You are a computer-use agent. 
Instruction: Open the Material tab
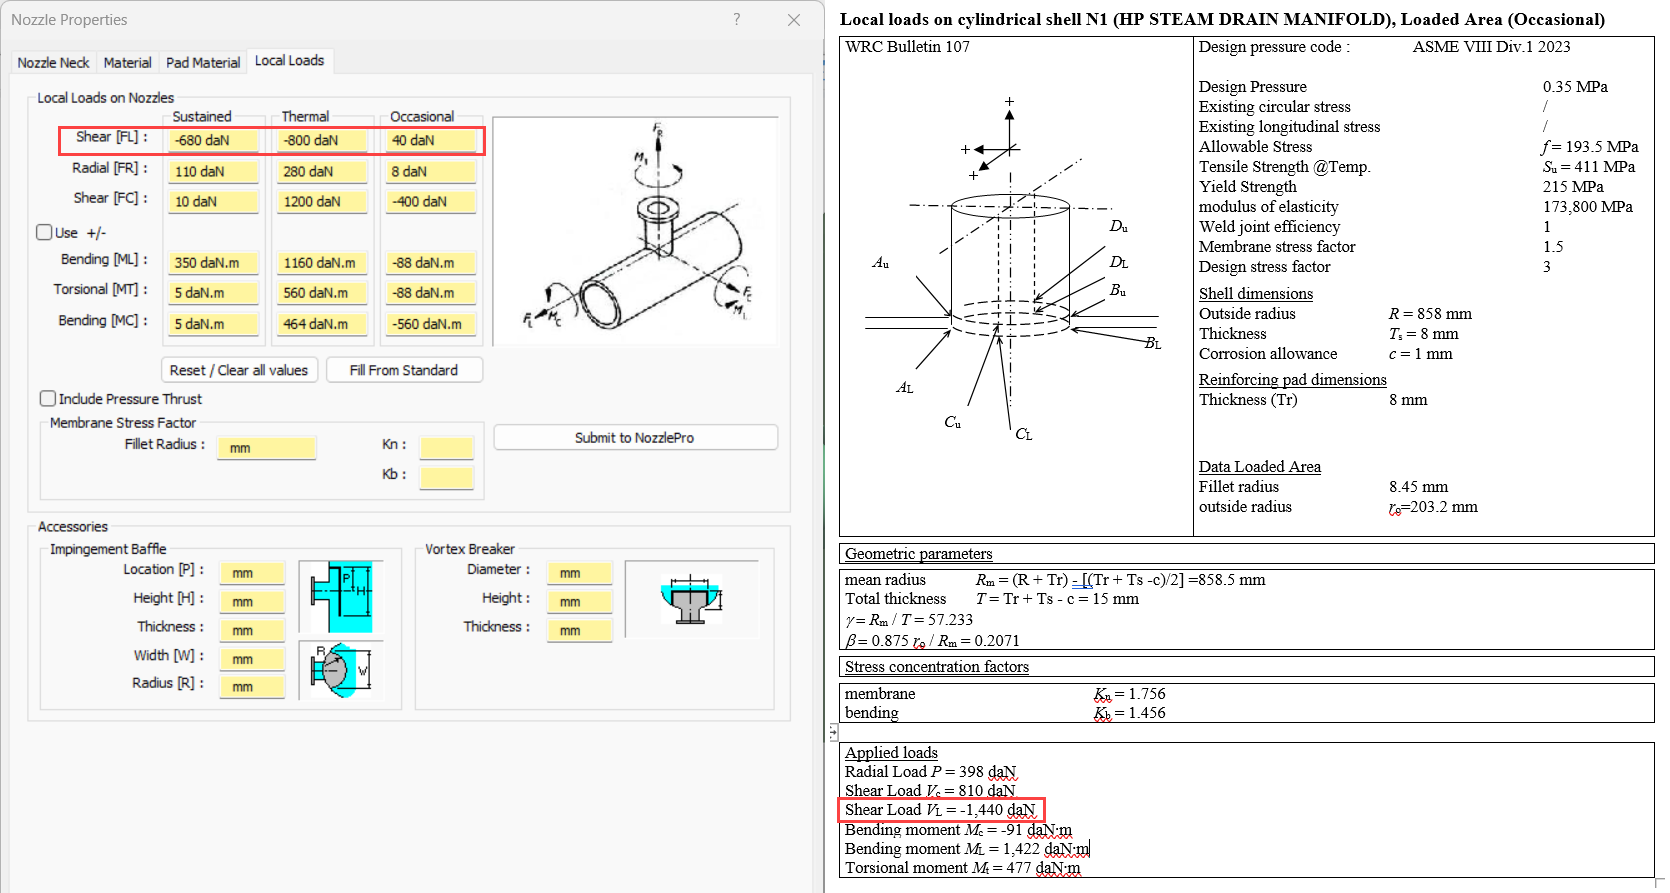(x=128, y=62)
